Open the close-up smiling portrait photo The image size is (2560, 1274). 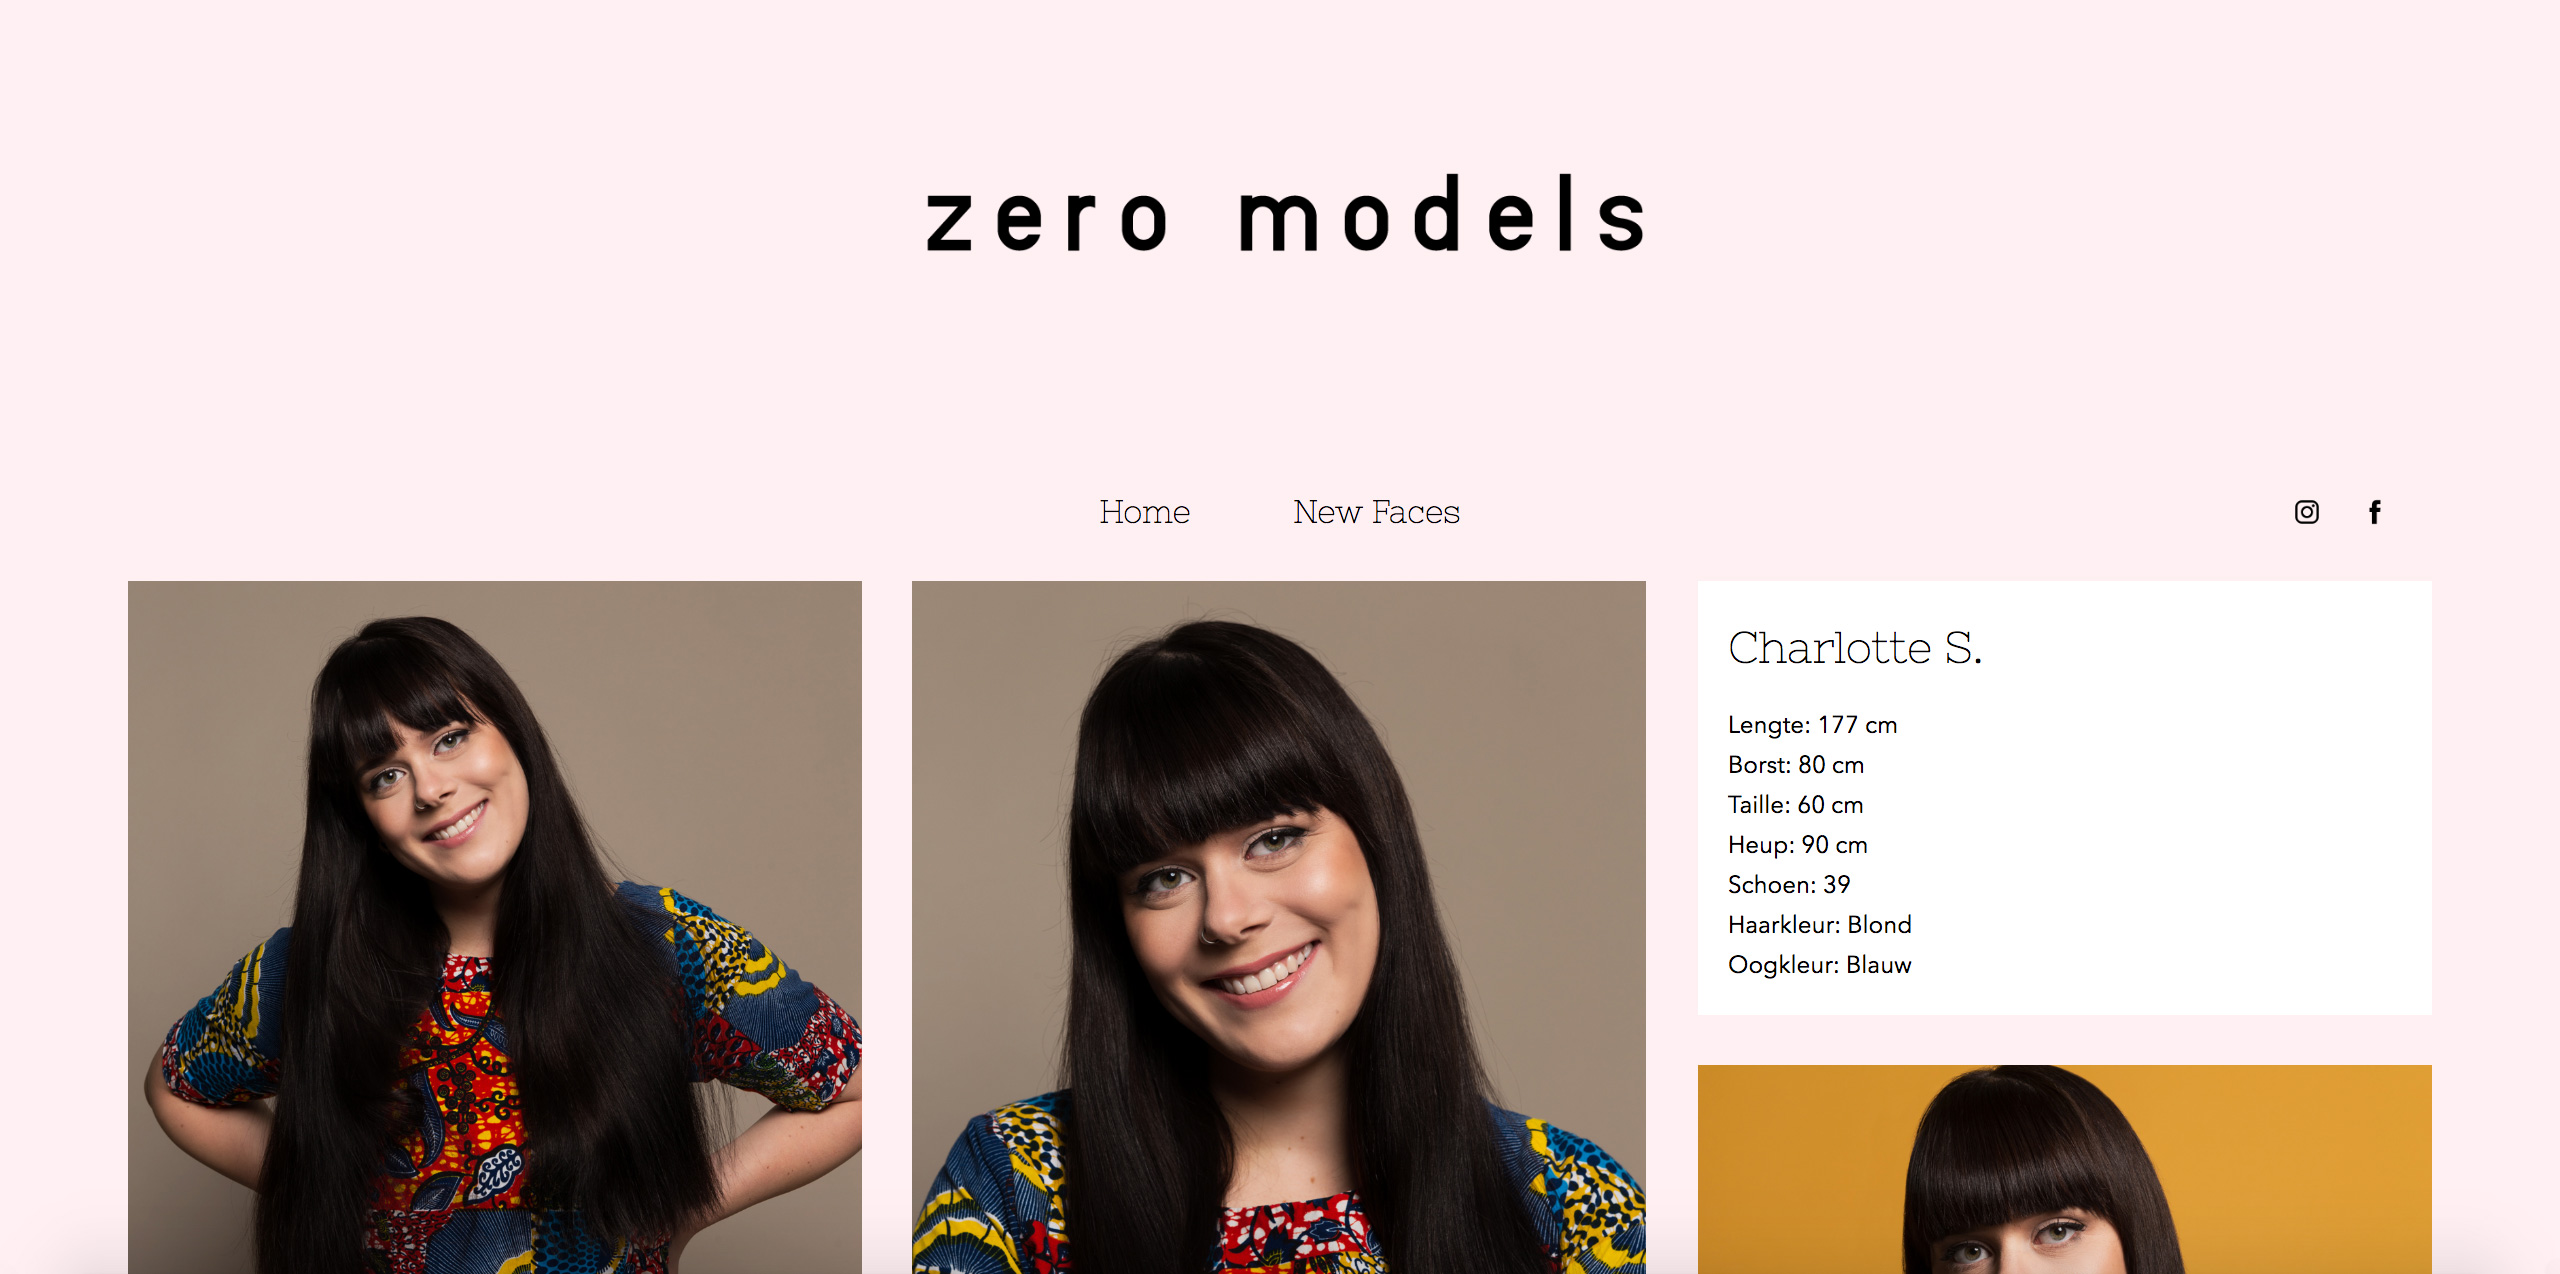click(1279, 927)
